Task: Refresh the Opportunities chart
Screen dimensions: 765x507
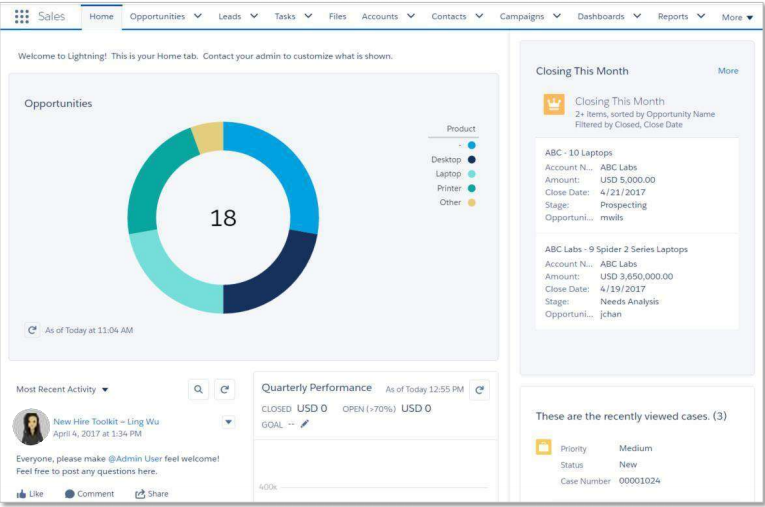Action: pyautogui.click(x=33, y=329)
